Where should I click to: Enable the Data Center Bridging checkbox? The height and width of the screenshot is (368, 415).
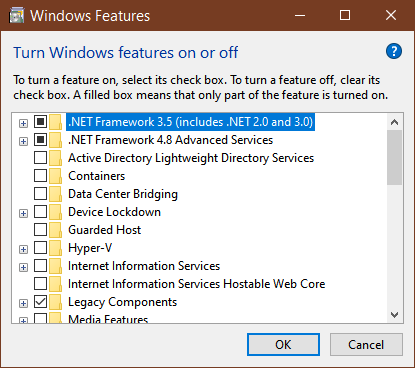[x=40, y=194]
